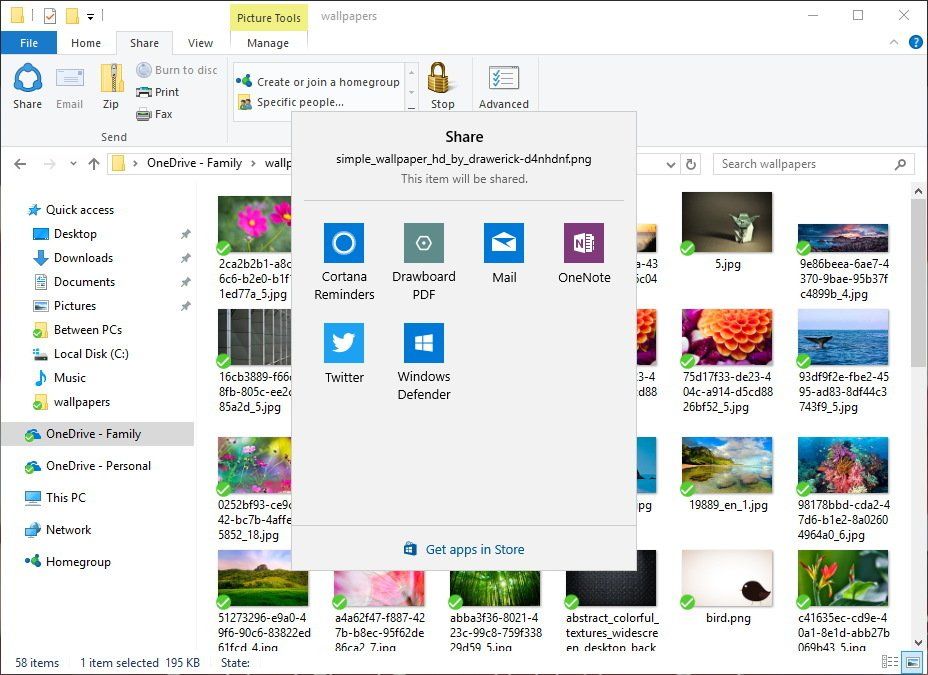Screen dimensions: 928x675
Task: Open the Manage tab under Picture Tools
Action: pyautogui.click(x=268, y=43)
